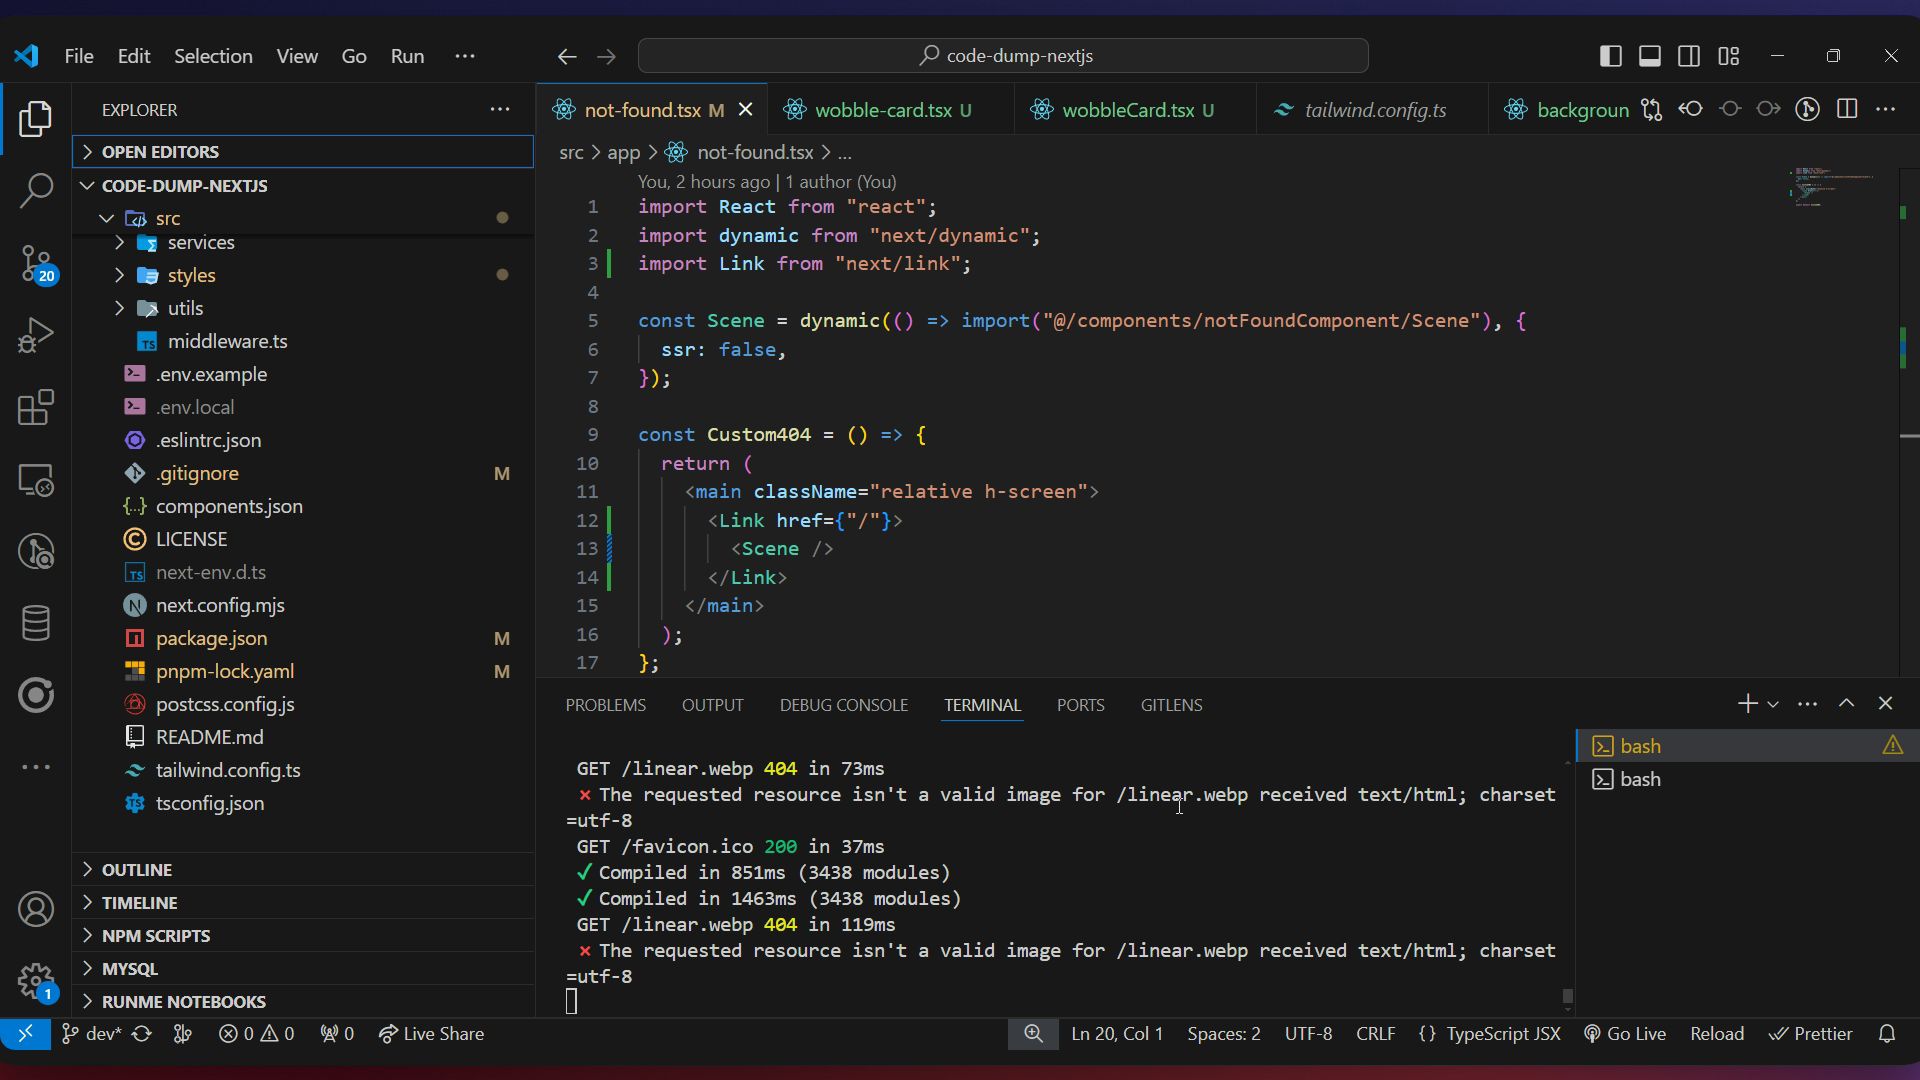Click the command center search field

point(1003,56)
